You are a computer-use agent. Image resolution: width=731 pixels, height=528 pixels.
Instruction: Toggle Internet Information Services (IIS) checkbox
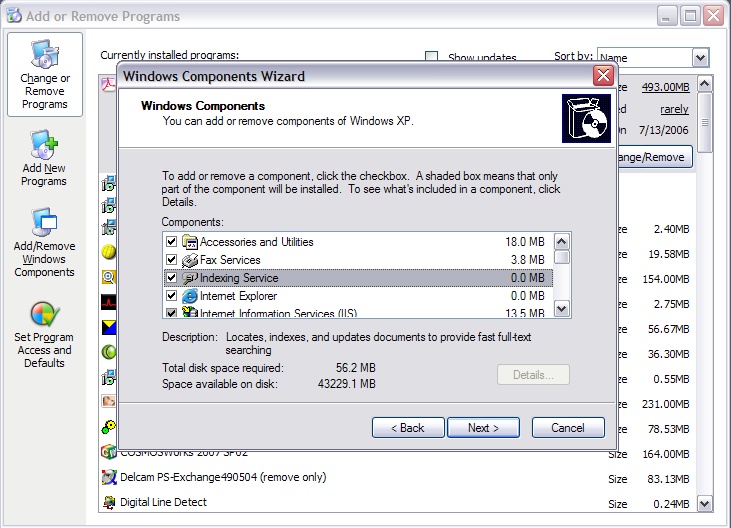pyautogui.click(x=172, y=312)
